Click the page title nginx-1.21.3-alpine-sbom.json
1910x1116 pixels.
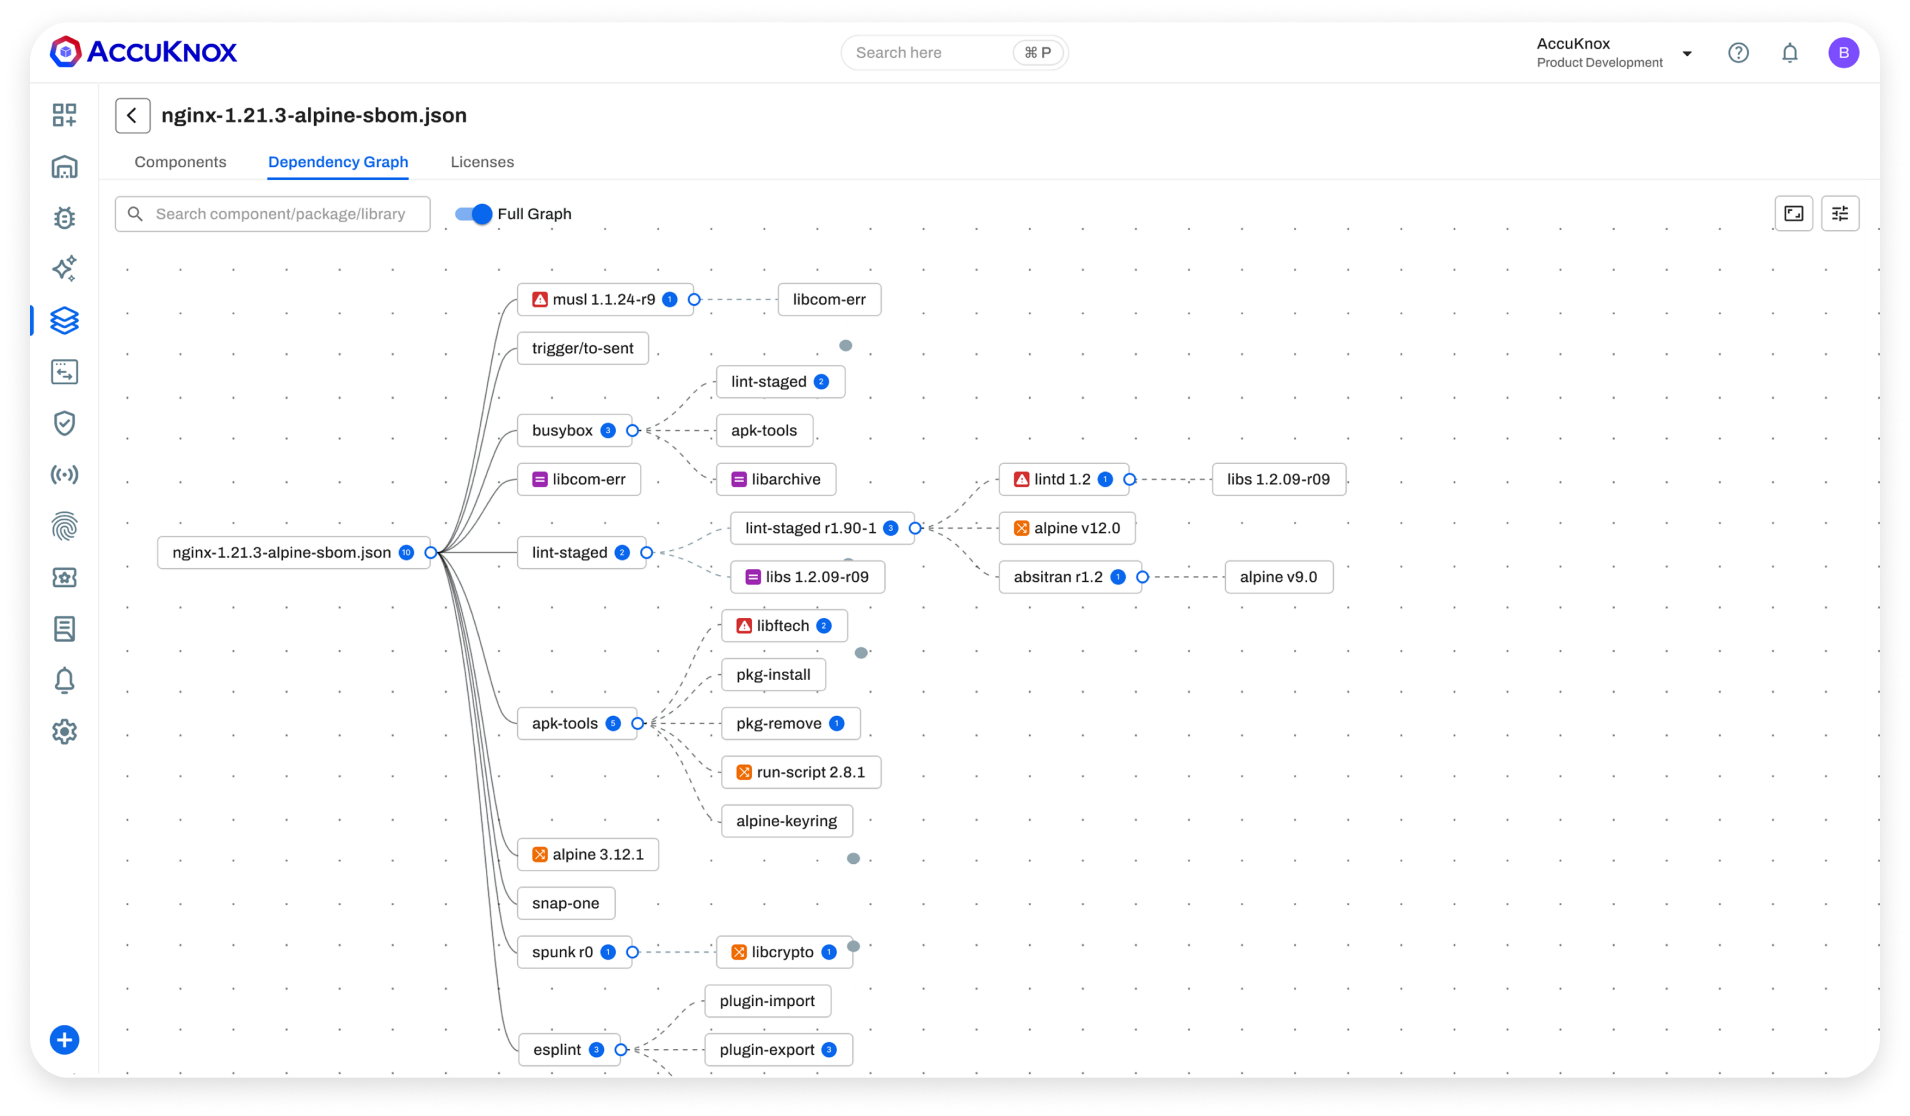pos(314,116)
